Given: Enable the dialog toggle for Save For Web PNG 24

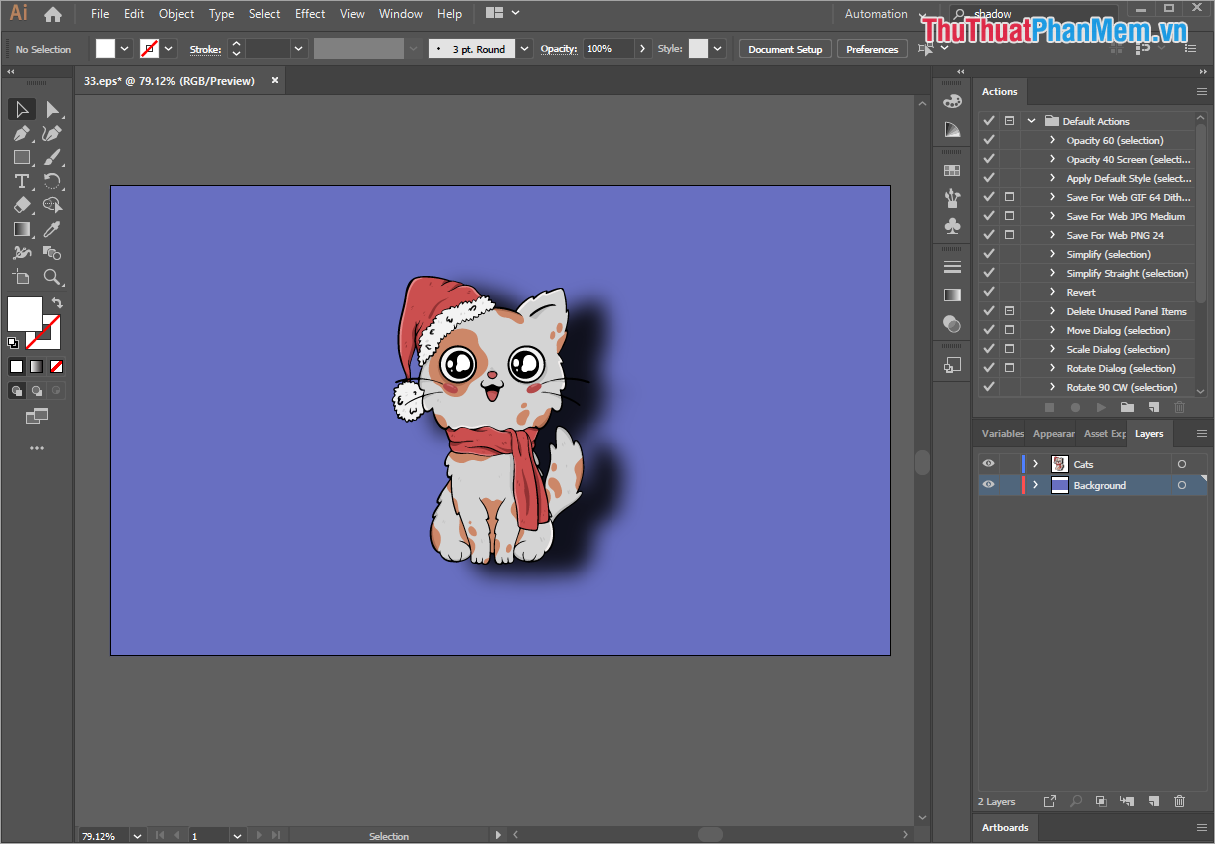Looking at the screenshot, I should 1009,234.
